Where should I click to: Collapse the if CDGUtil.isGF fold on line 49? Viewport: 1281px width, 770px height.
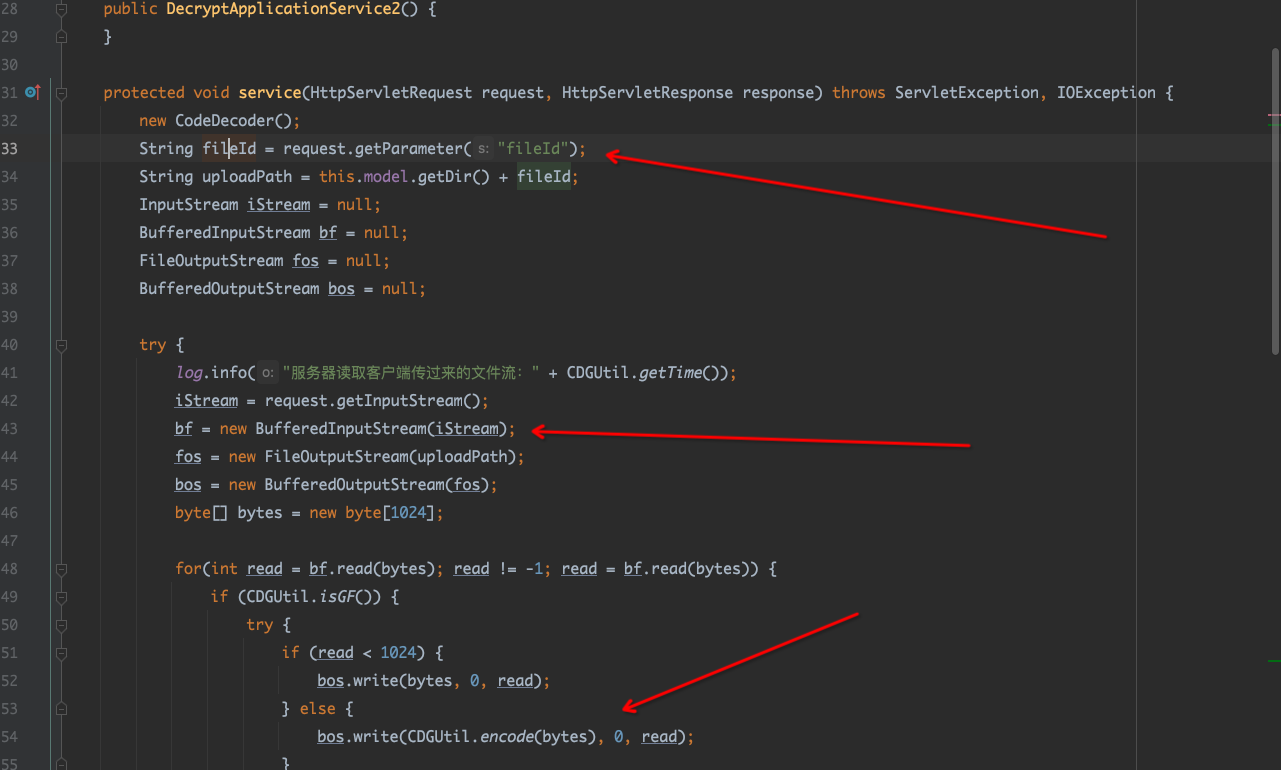pyautogui.click(x=62, y=597)
